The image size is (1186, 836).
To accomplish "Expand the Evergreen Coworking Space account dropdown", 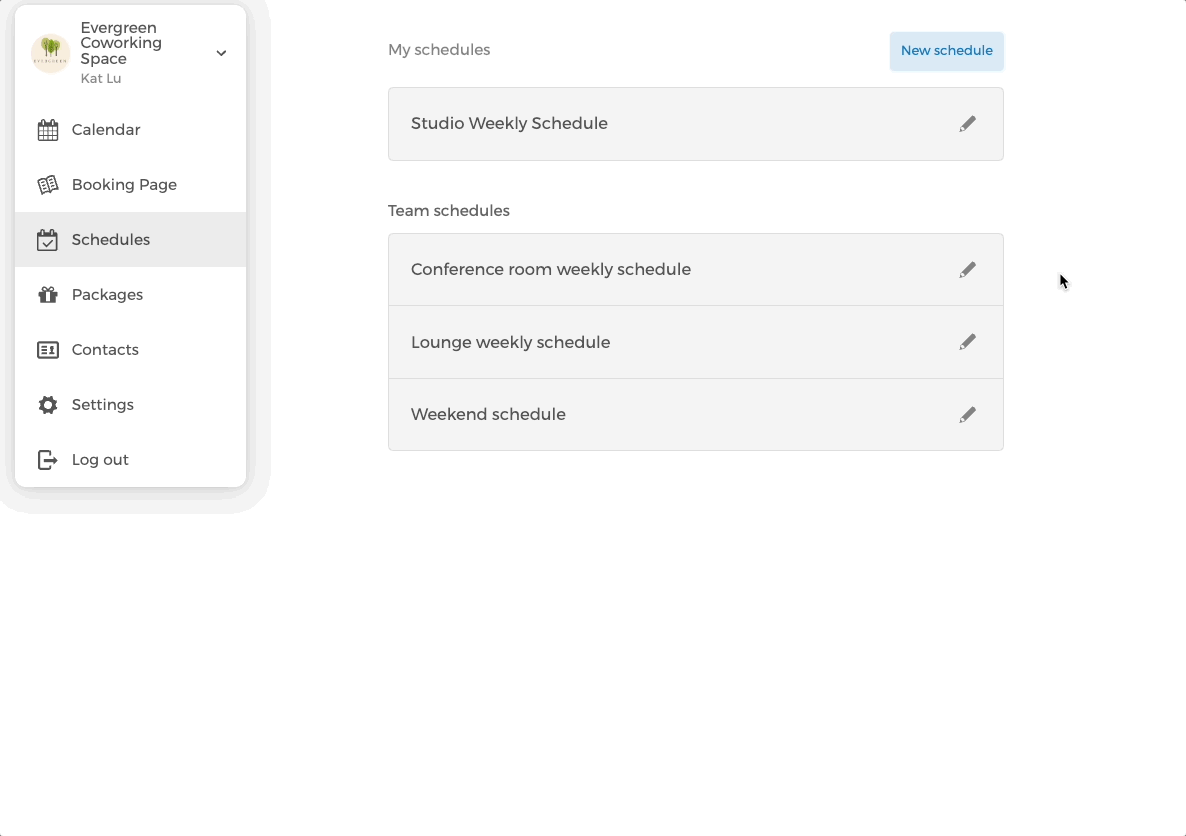I will [221, 52].
